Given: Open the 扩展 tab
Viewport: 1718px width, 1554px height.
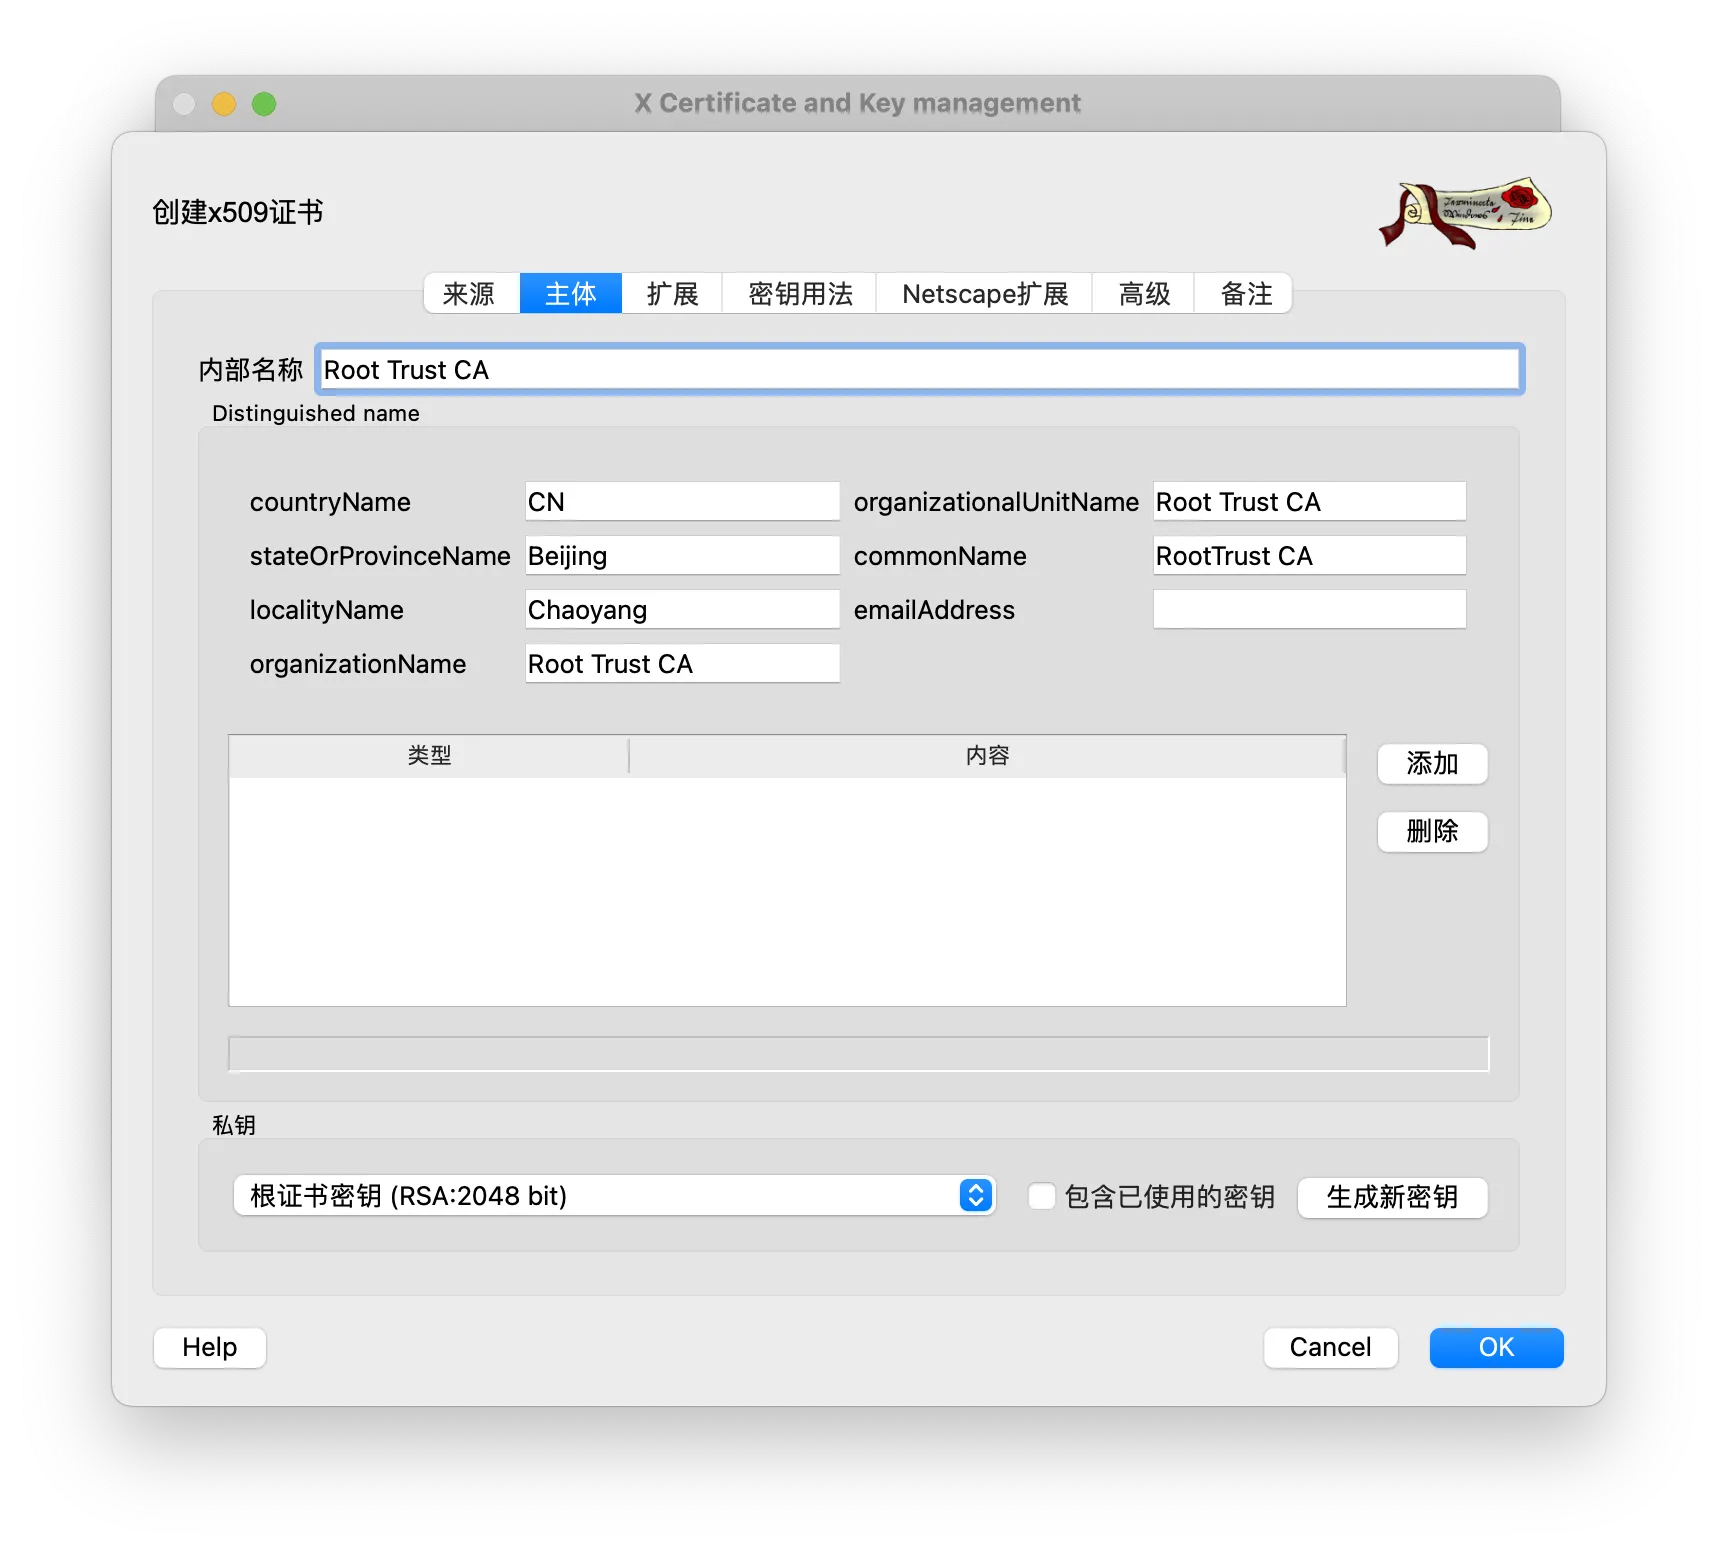Looking at the screenshot, I should [x=672, y=294].
